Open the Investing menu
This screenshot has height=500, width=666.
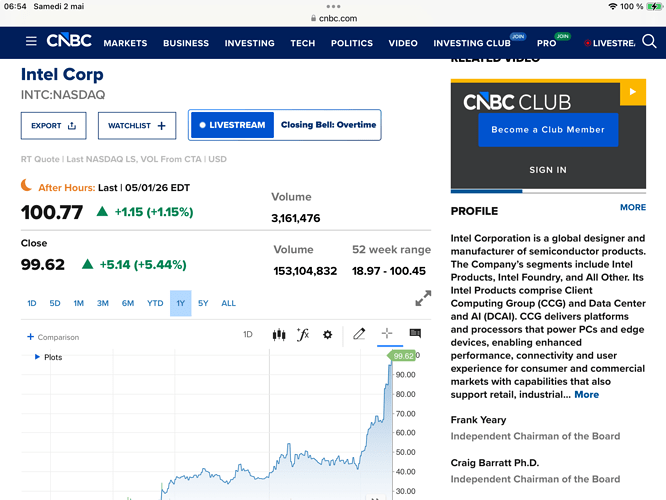tap(250, 43)
